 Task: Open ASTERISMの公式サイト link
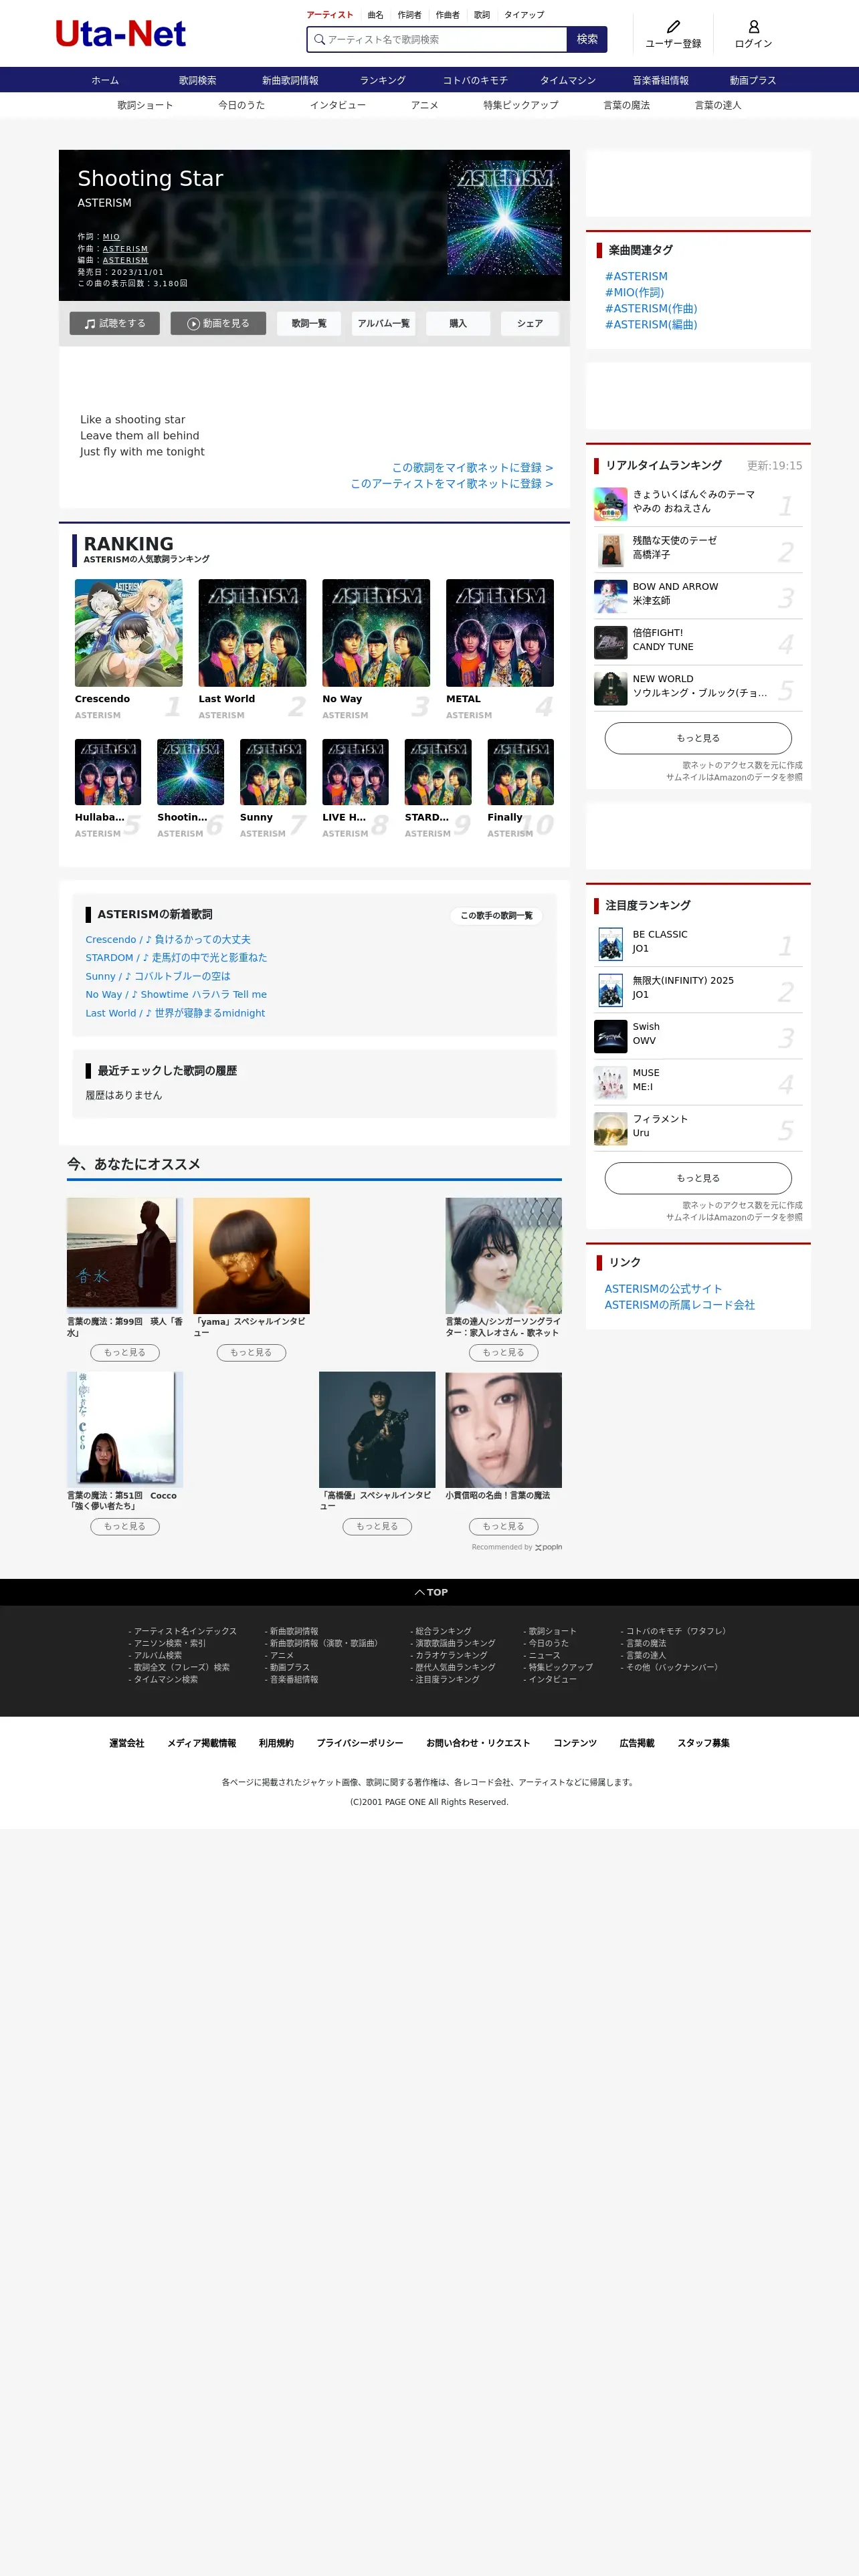(663, 1289)
